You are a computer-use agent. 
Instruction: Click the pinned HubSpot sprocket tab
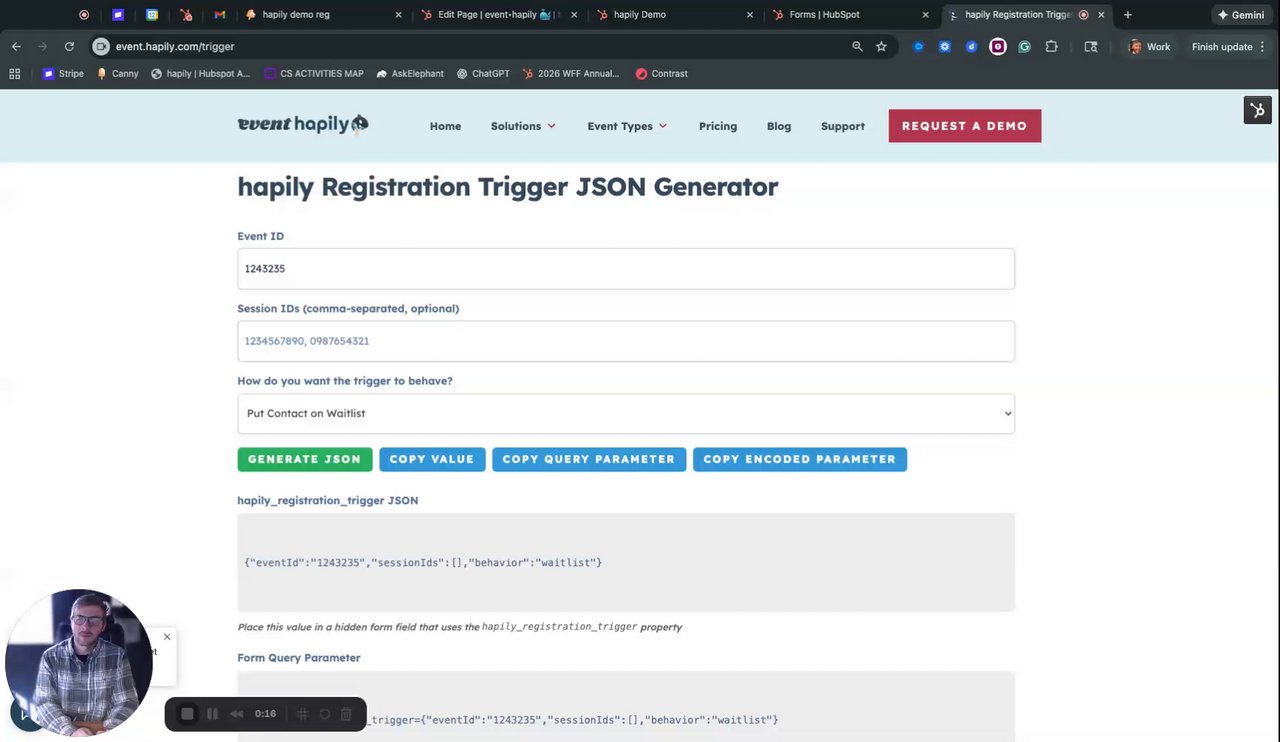click(x=186, y=15)
